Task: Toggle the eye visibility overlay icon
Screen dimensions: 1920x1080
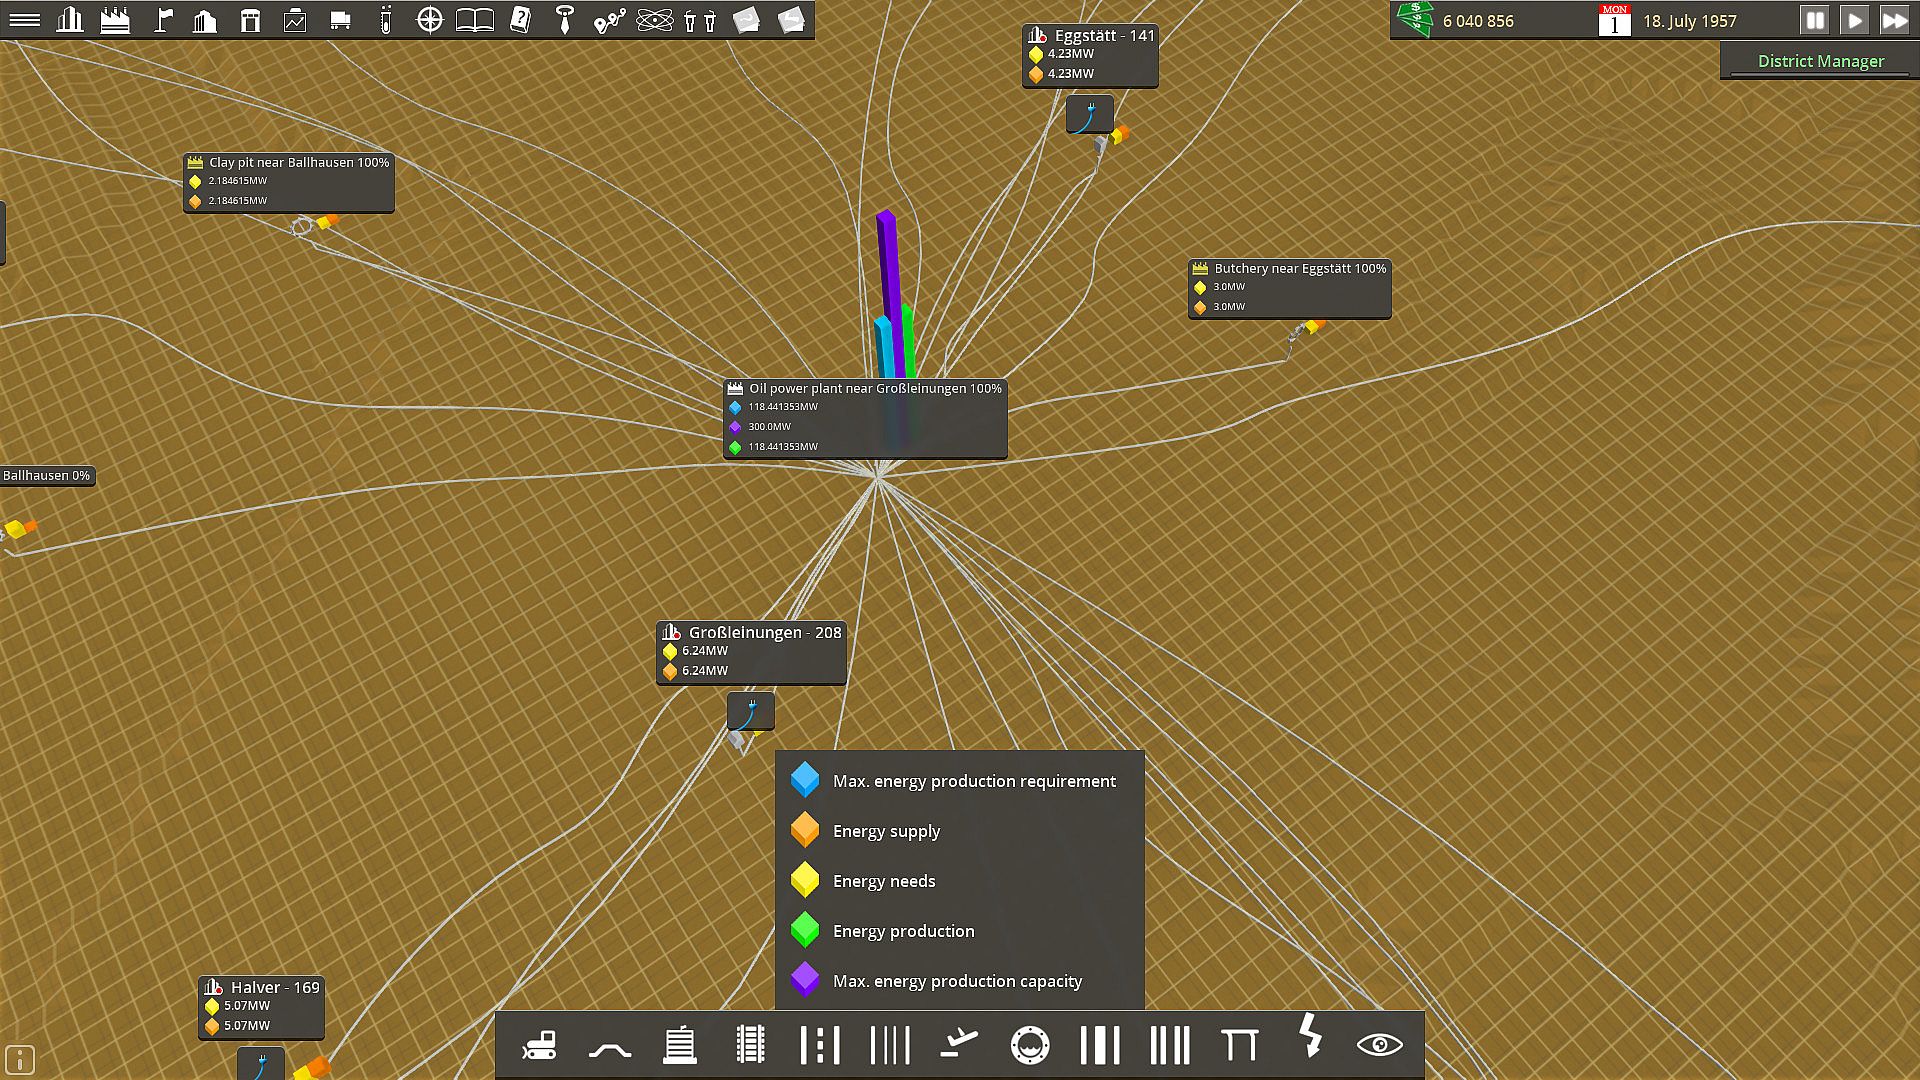Action: (1379, 1046)
